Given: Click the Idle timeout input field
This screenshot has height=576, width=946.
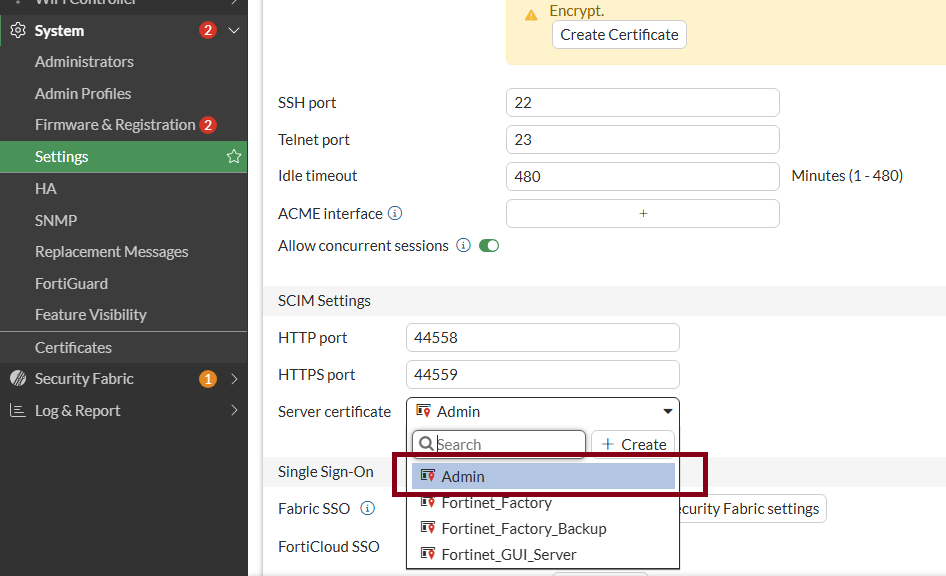Looking at the screenshot, I should point(643,176).
